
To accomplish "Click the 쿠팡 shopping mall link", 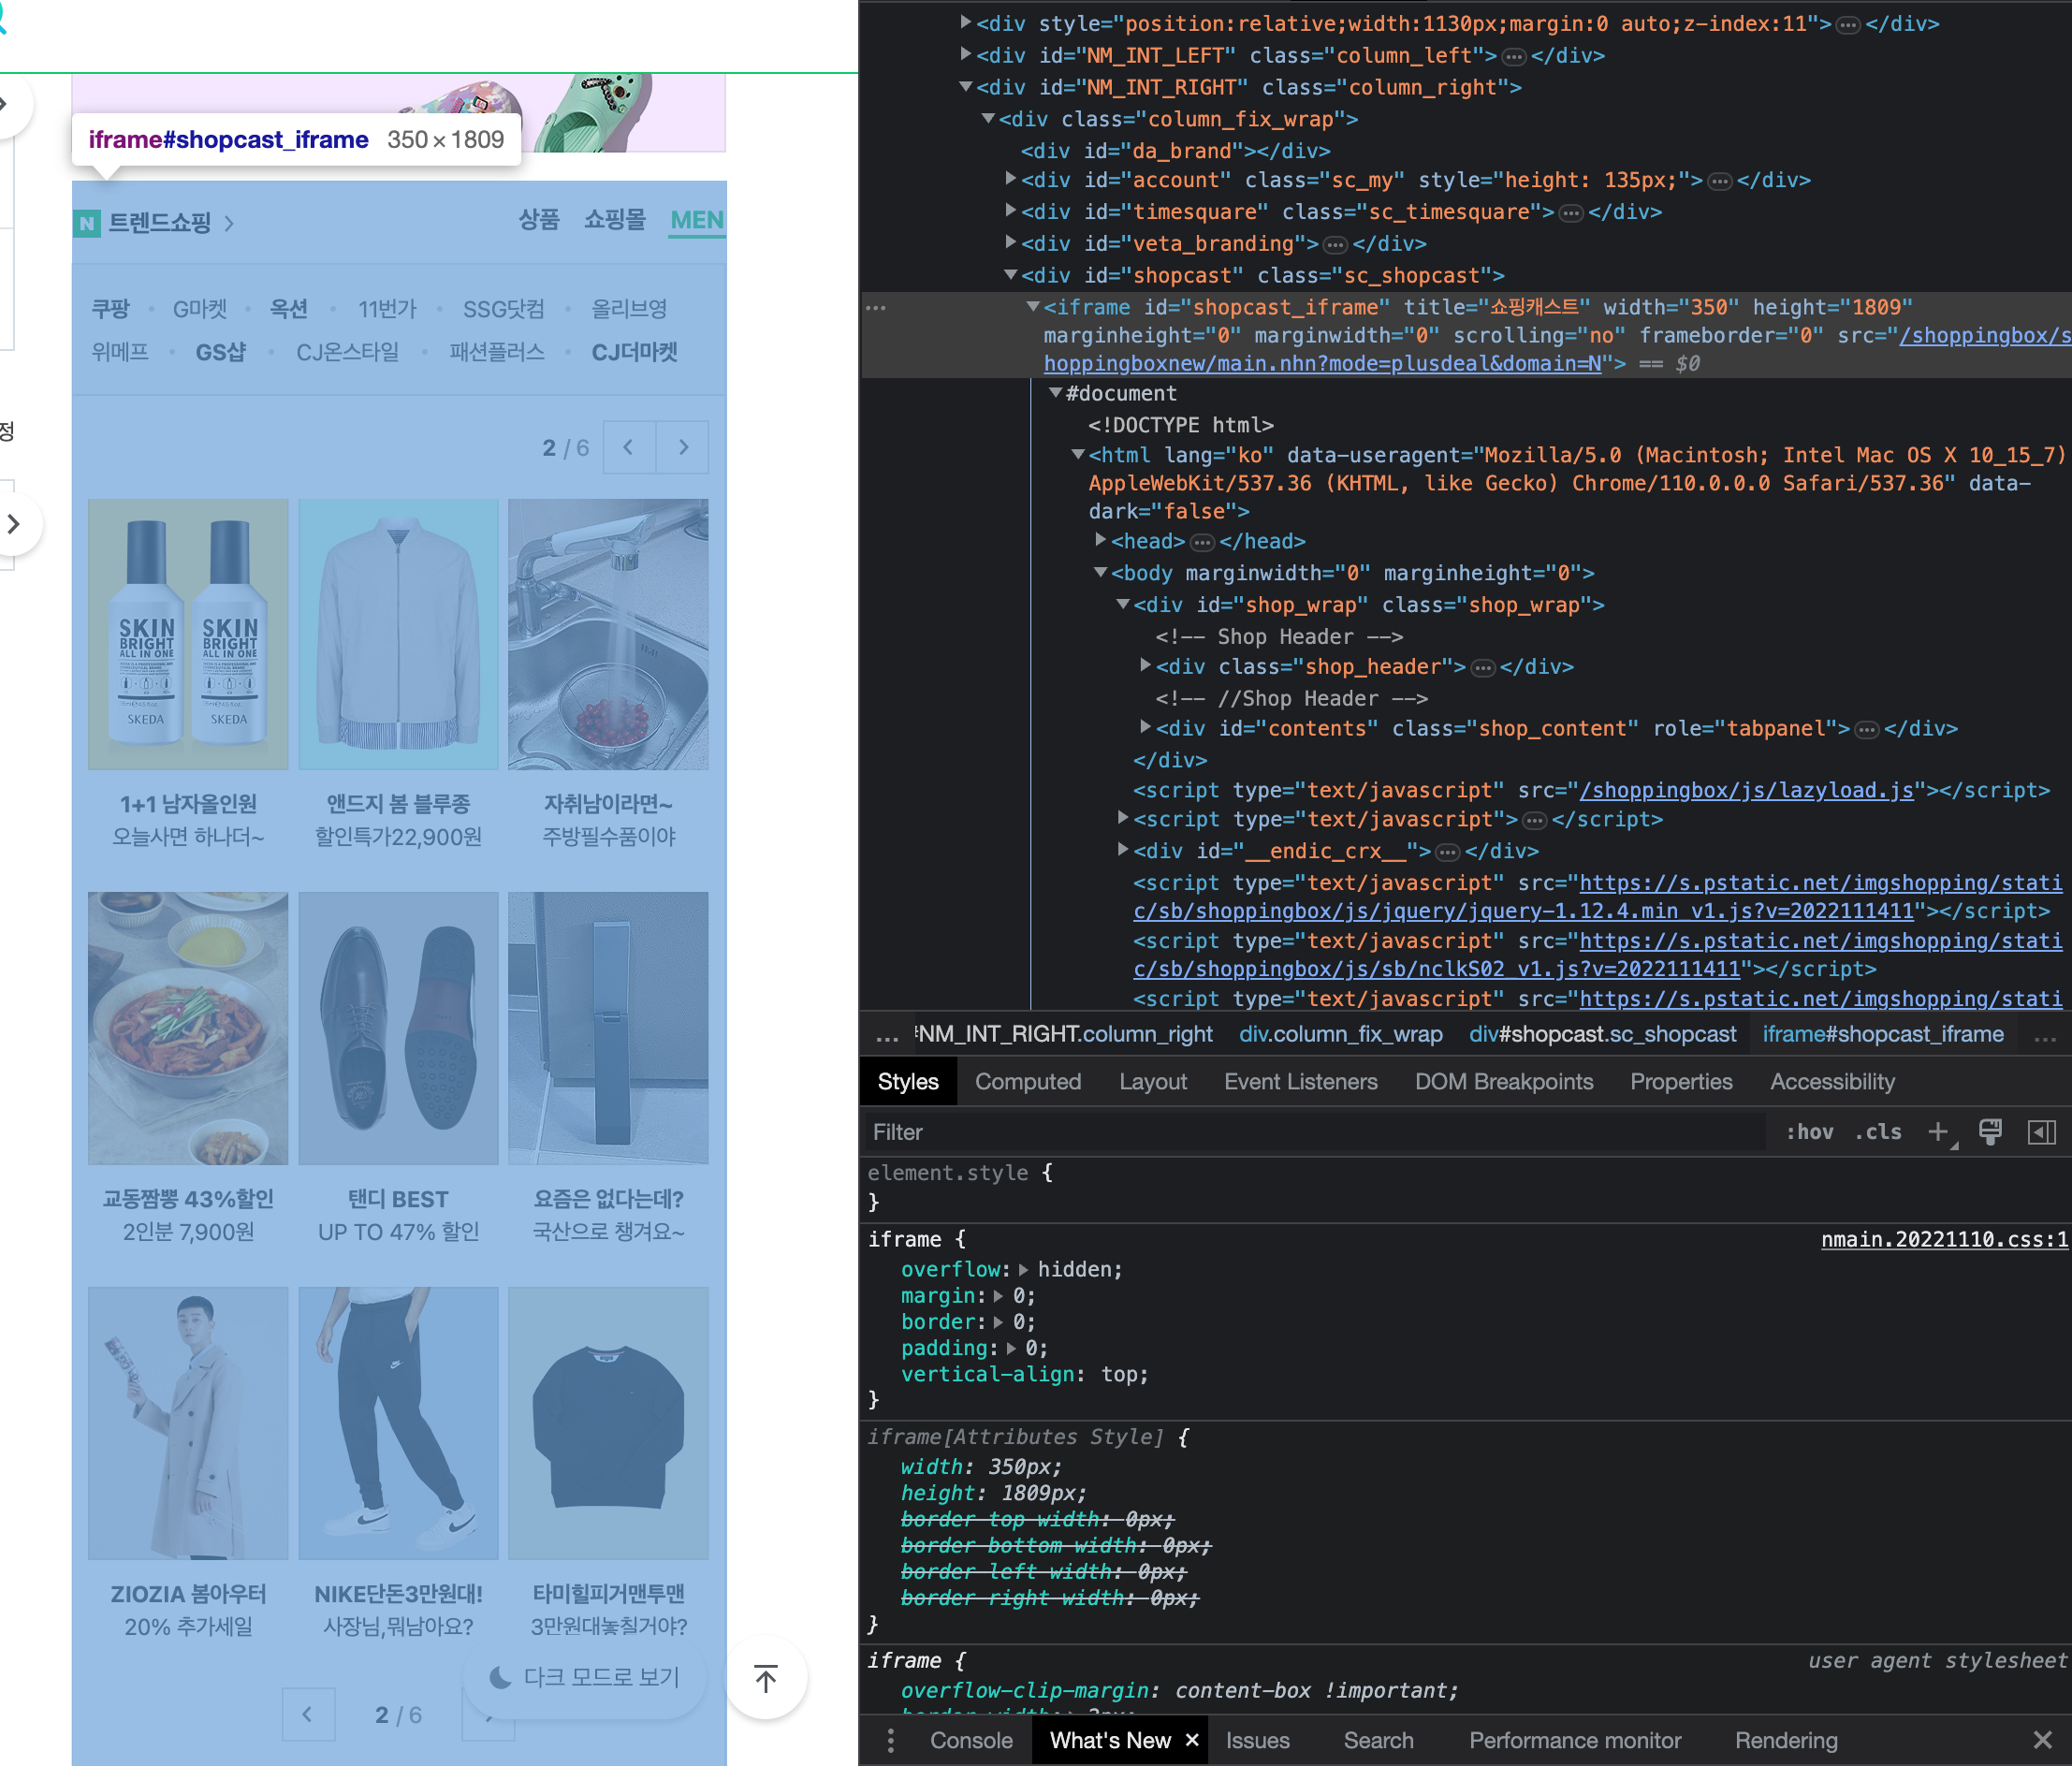I will [111, 309].
